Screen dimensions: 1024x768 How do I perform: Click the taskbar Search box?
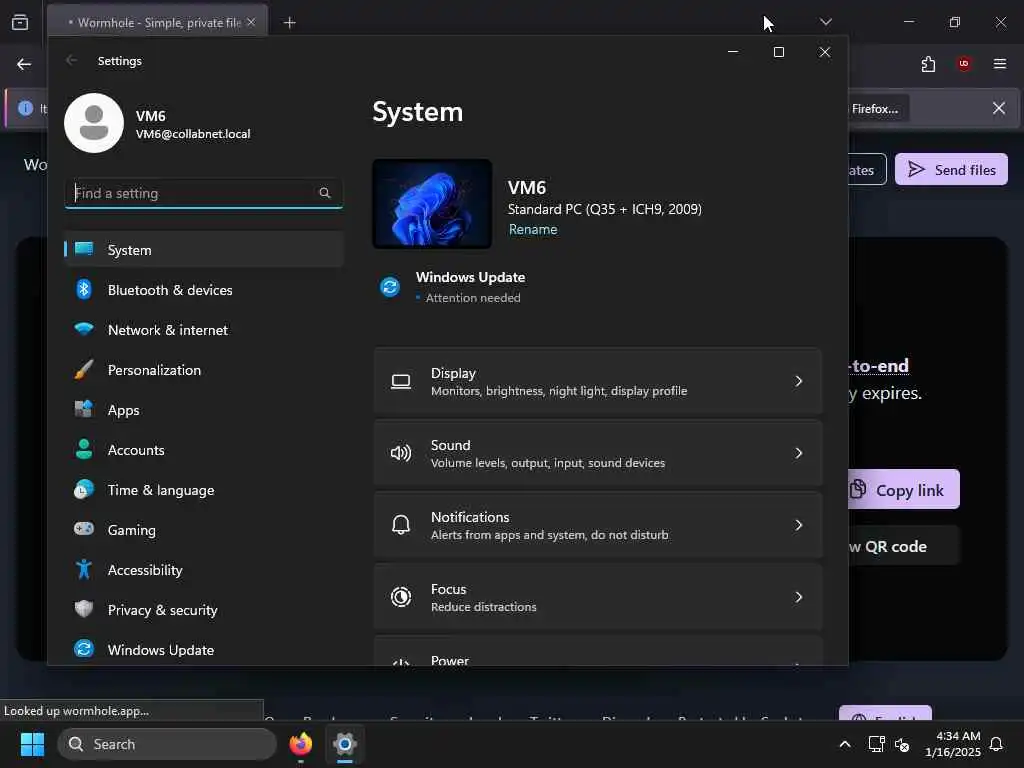tap(167, 744)
